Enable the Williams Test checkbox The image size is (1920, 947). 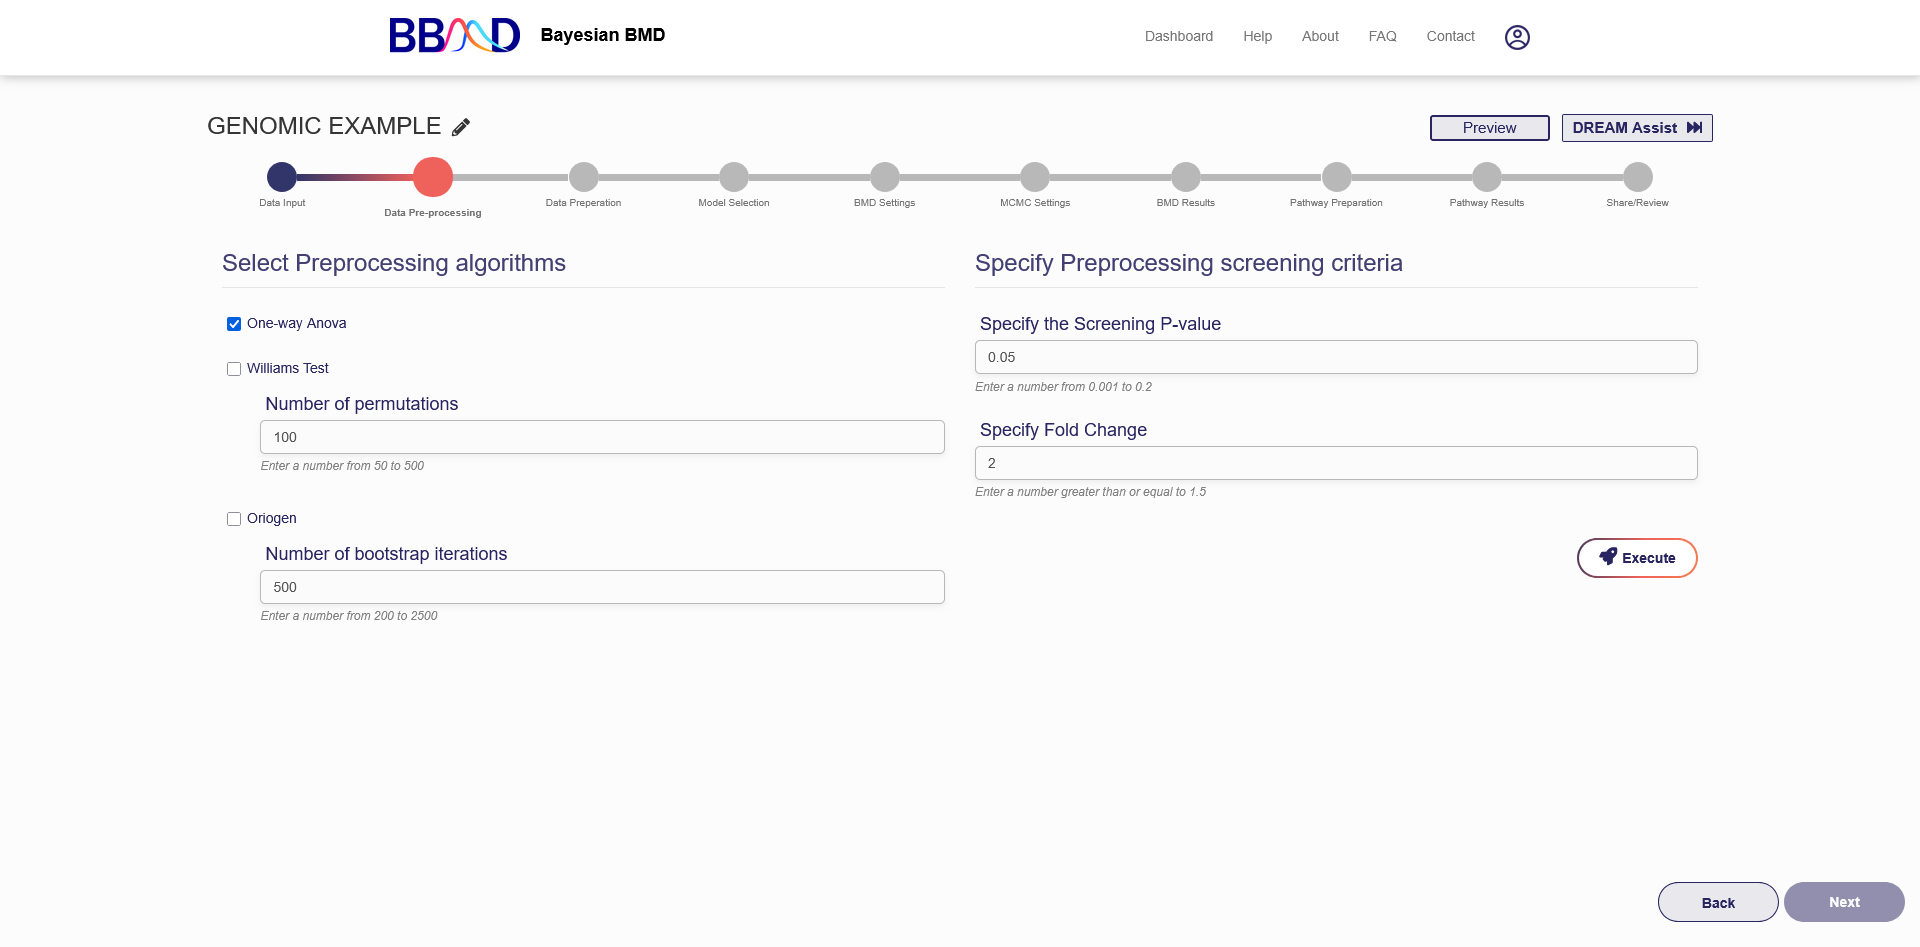pyautogui.click(x=234, y=369)
